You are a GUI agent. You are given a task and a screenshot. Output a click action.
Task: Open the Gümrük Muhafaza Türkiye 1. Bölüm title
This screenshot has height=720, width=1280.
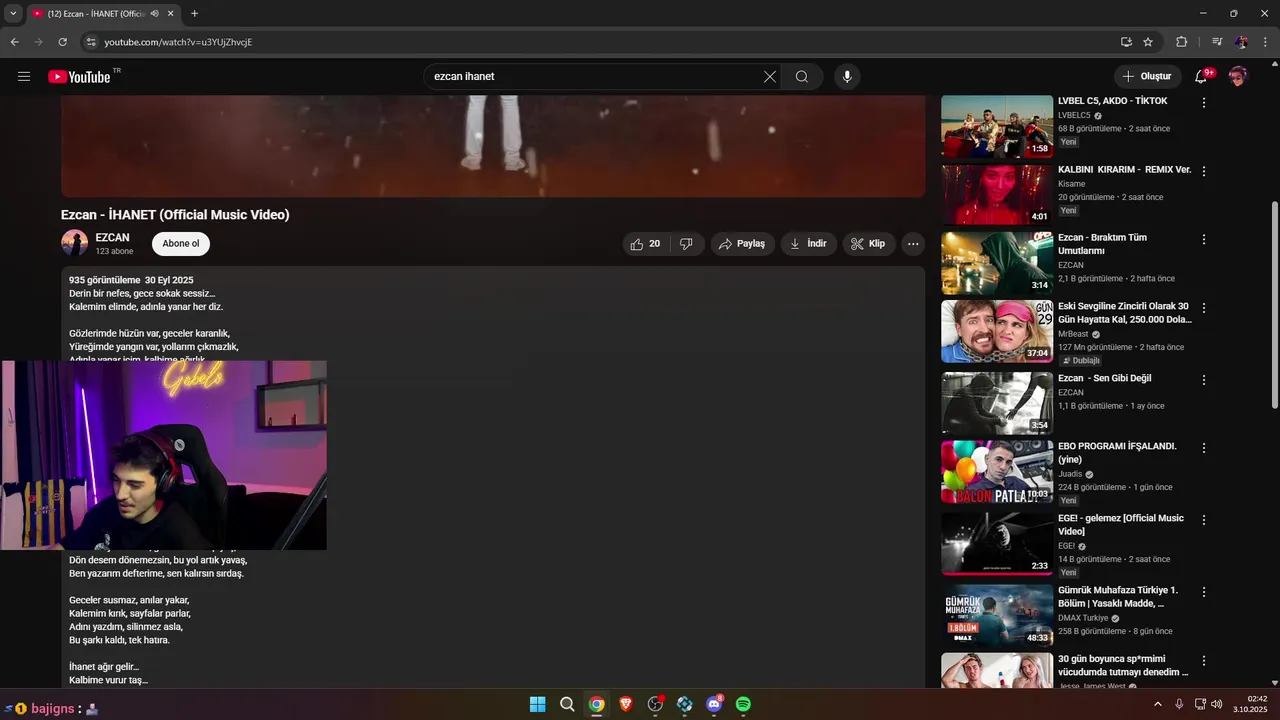[x=1118, y=597]
